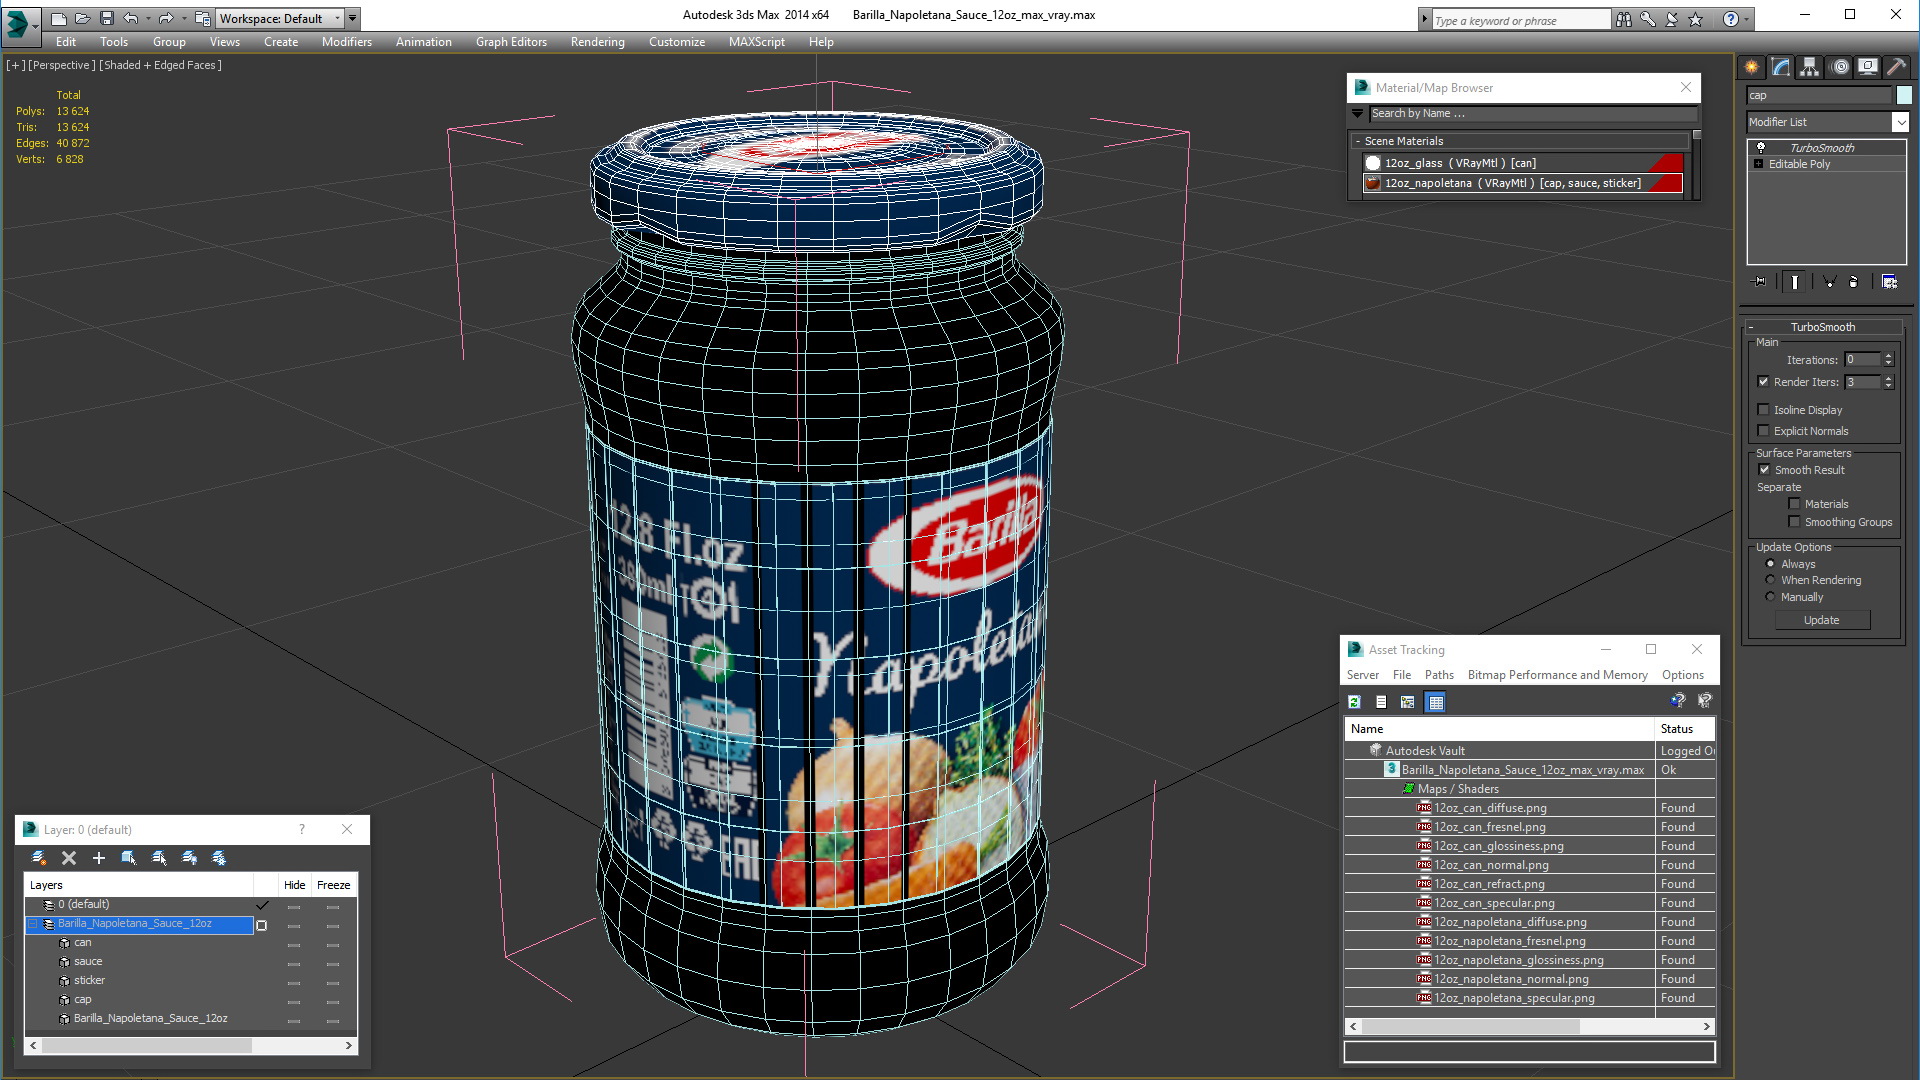Open the Motion command panel tab
The image size is (1920, 1080).
[1840, 67]
